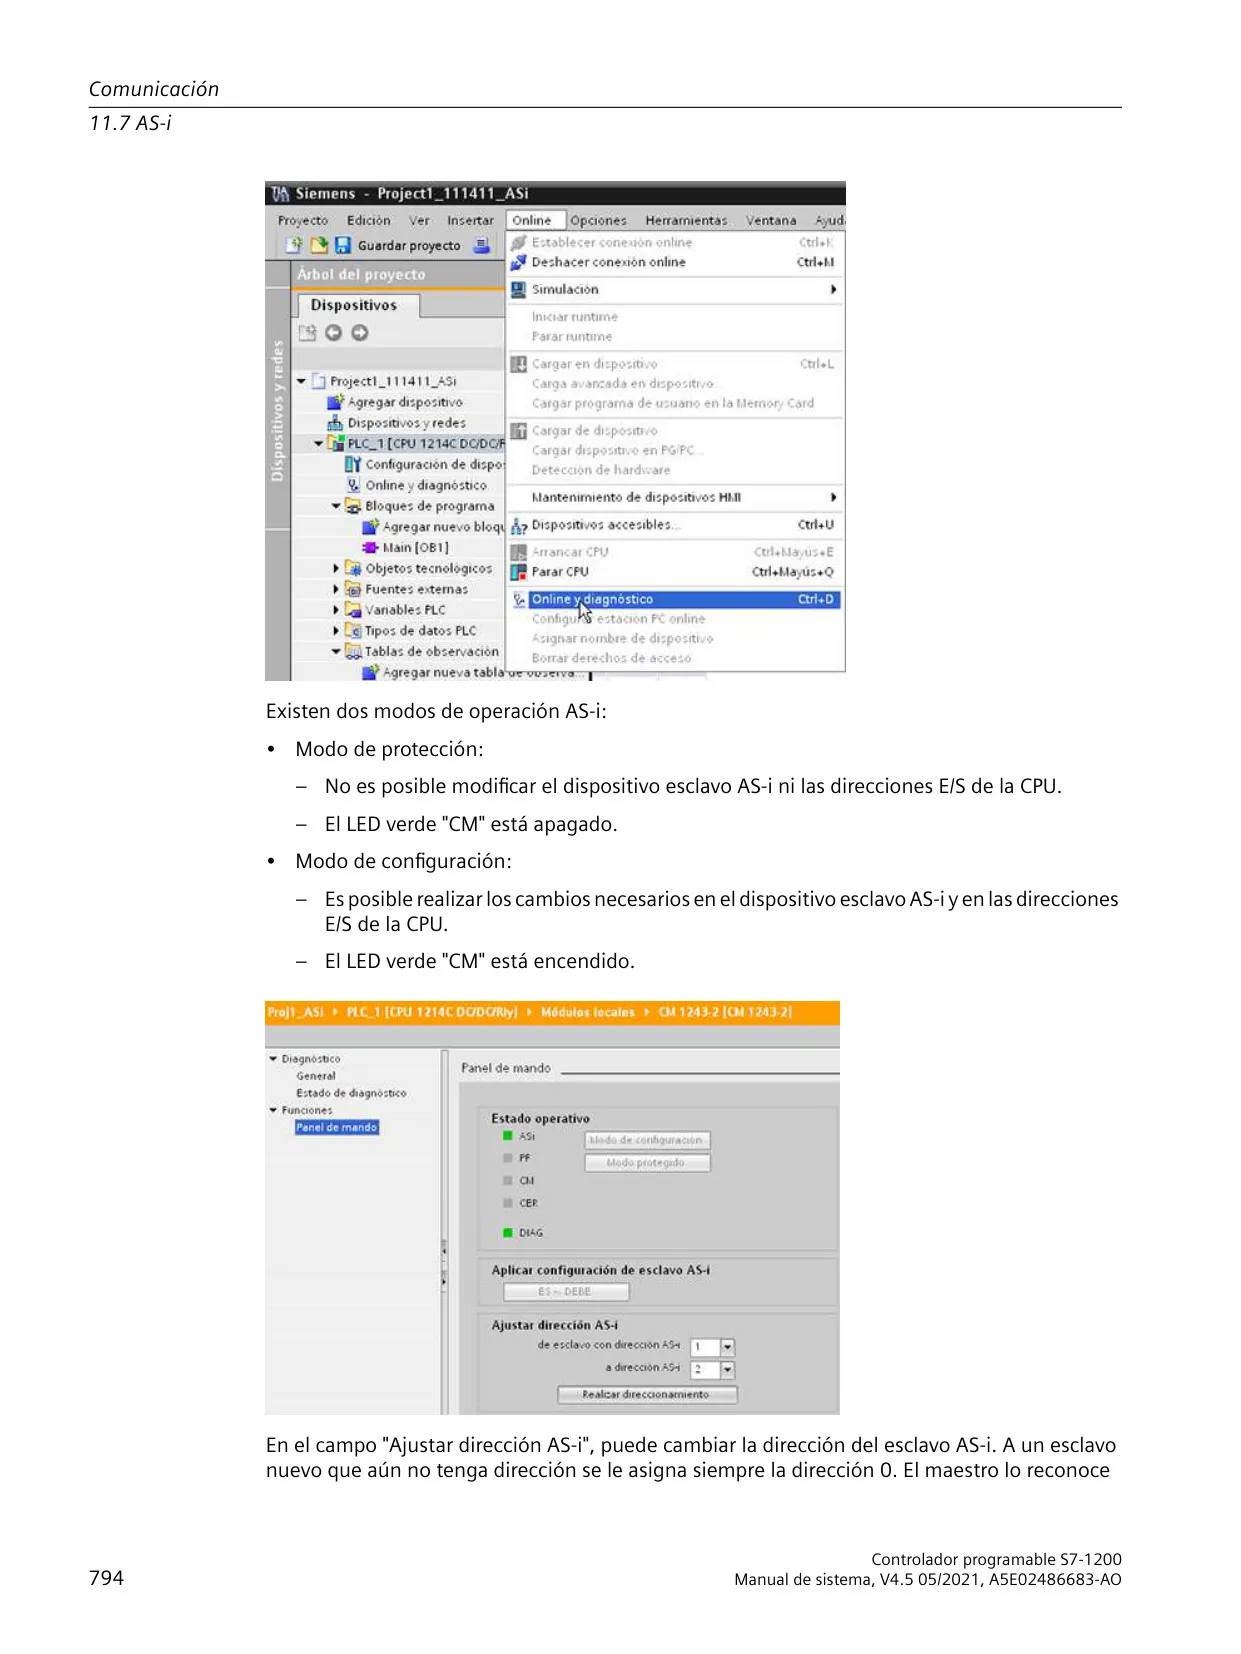Click the PLC_1 CPU device icon

(x=336, y=443)
